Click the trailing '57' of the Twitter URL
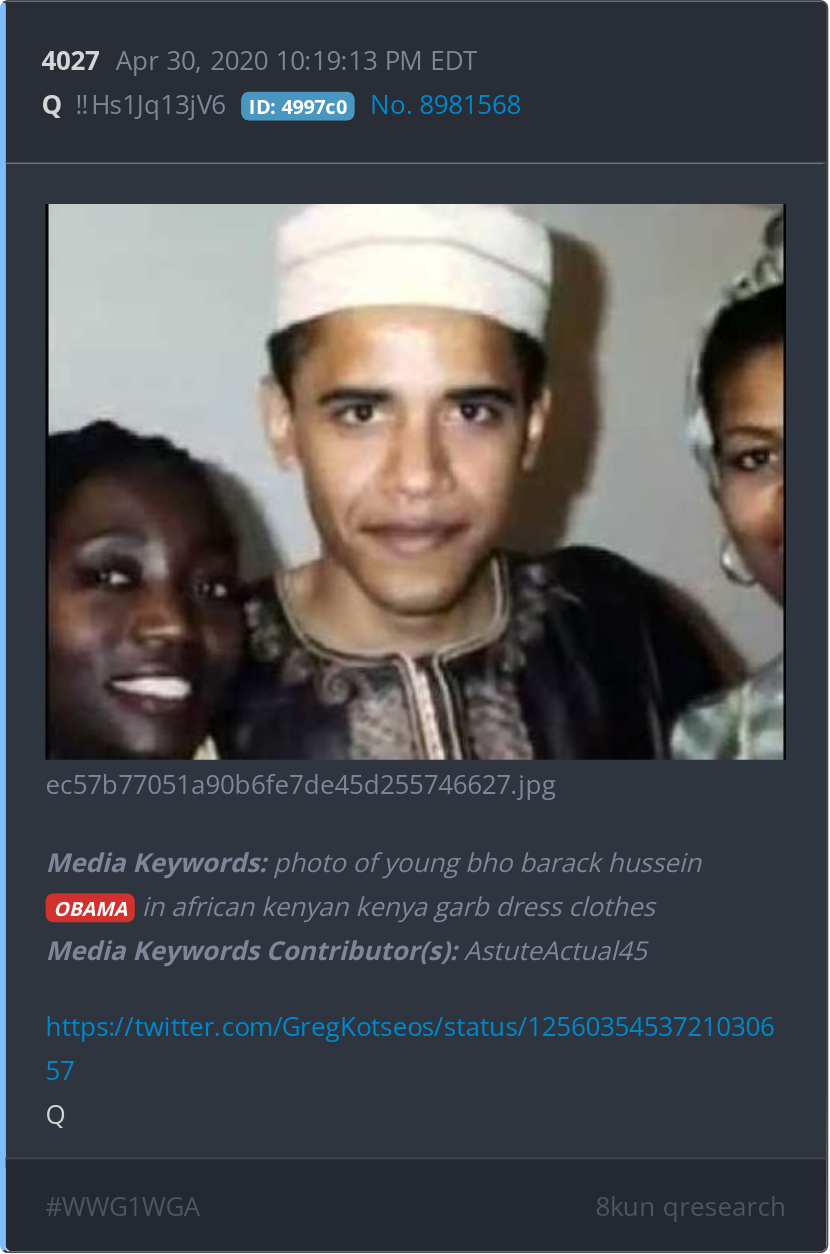This screenshot has width=830, height=1254. 60,1071
